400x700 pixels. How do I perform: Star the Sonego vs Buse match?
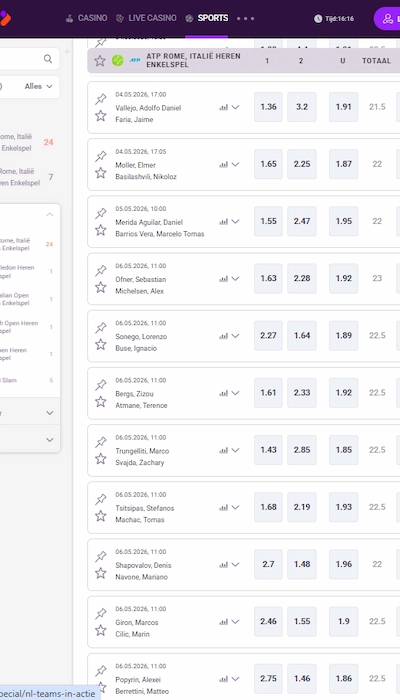coord(101,344)
